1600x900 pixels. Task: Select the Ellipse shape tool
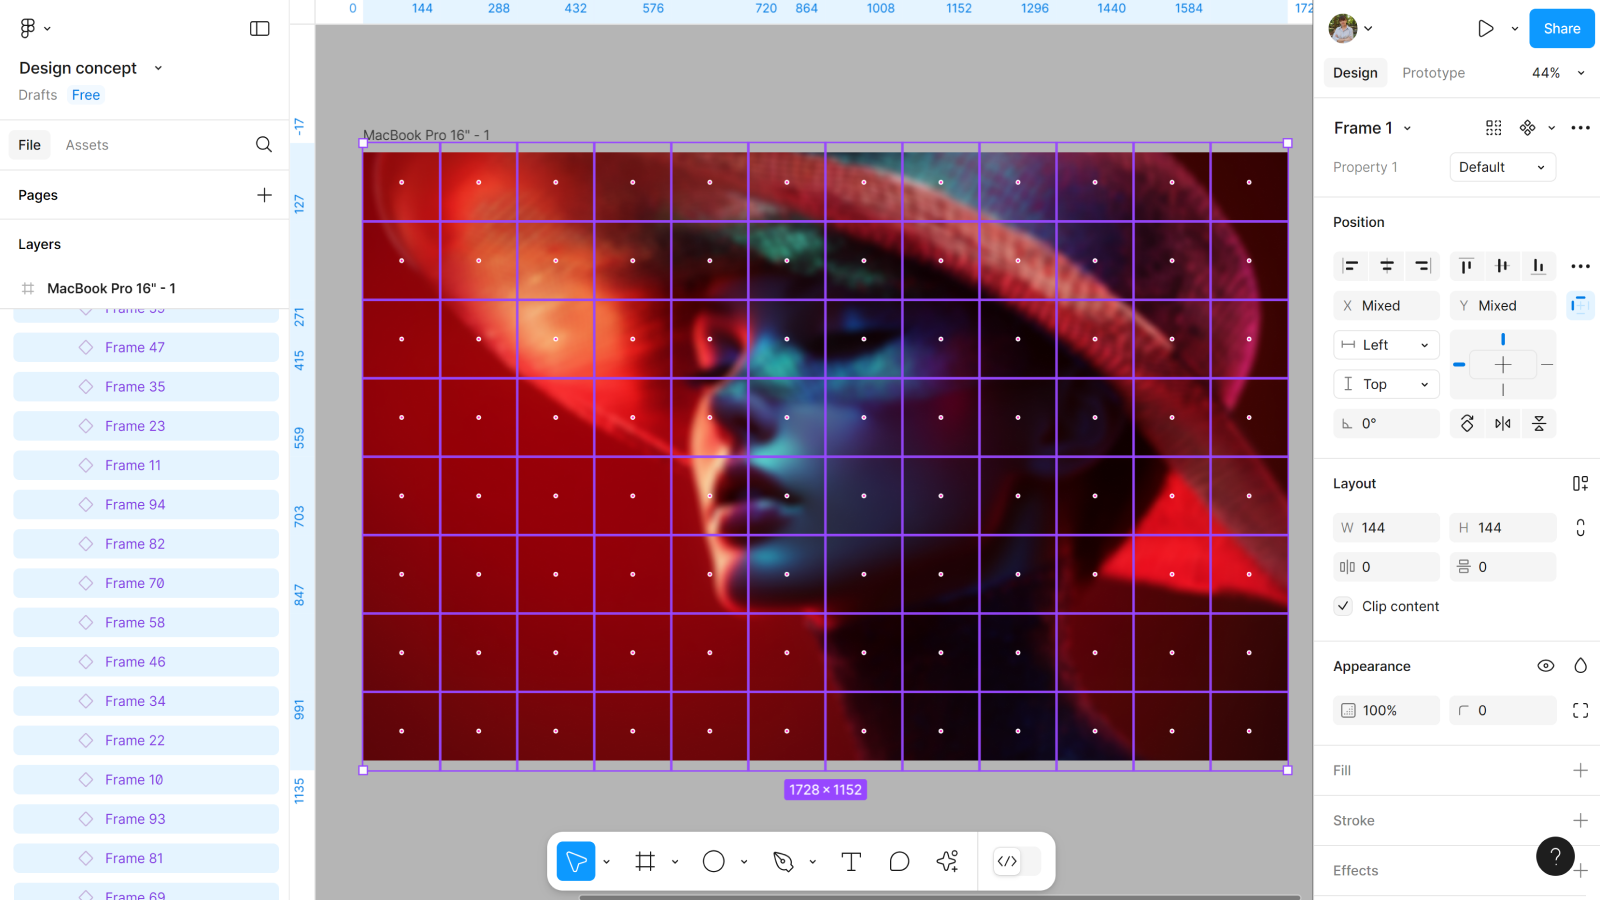(x=713, y=861)
